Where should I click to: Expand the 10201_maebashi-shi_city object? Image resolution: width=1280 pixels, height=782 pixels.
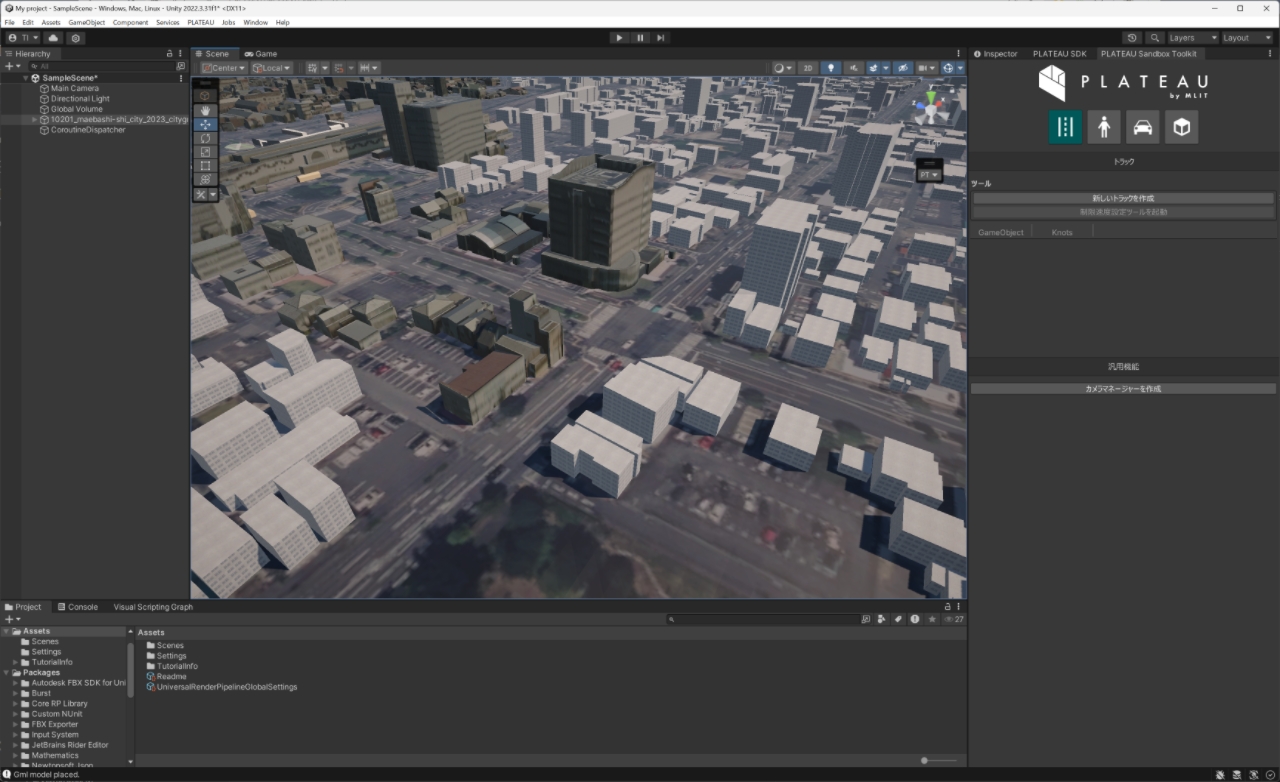point(35,119)
